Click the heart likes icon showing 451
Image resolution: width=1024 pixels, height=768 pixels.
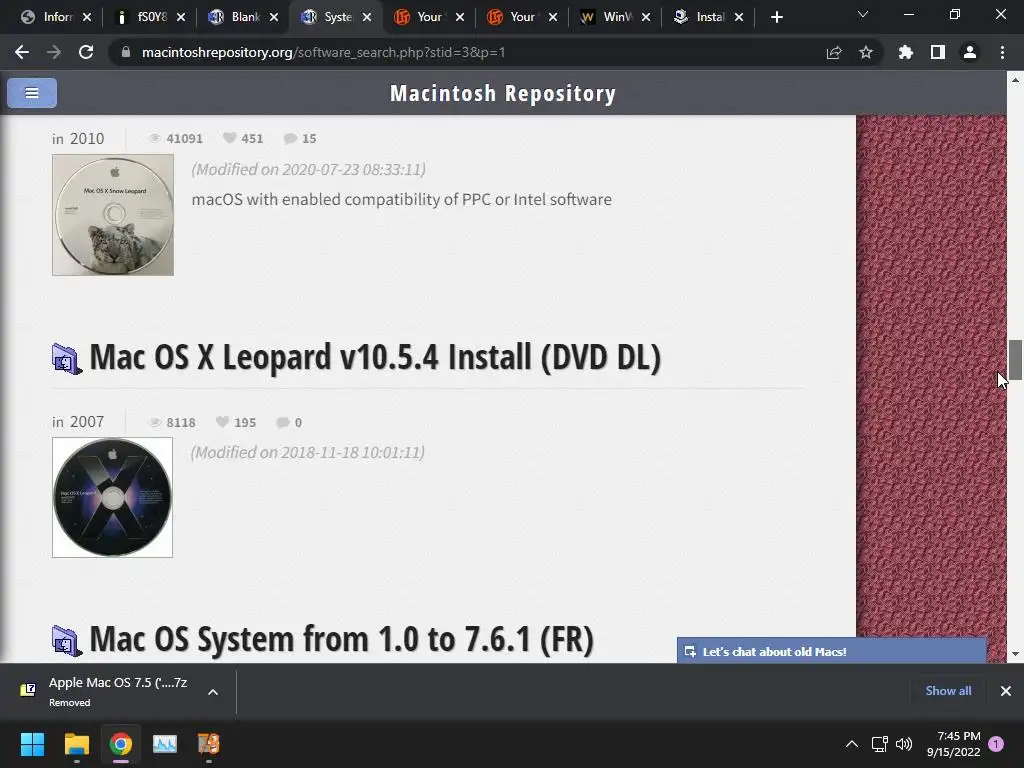(229, 138)
